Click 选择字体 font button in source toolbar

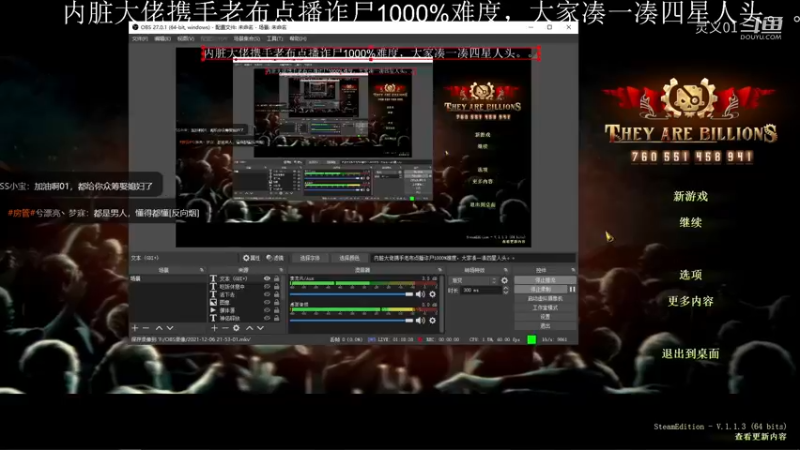tap(310, 258)
